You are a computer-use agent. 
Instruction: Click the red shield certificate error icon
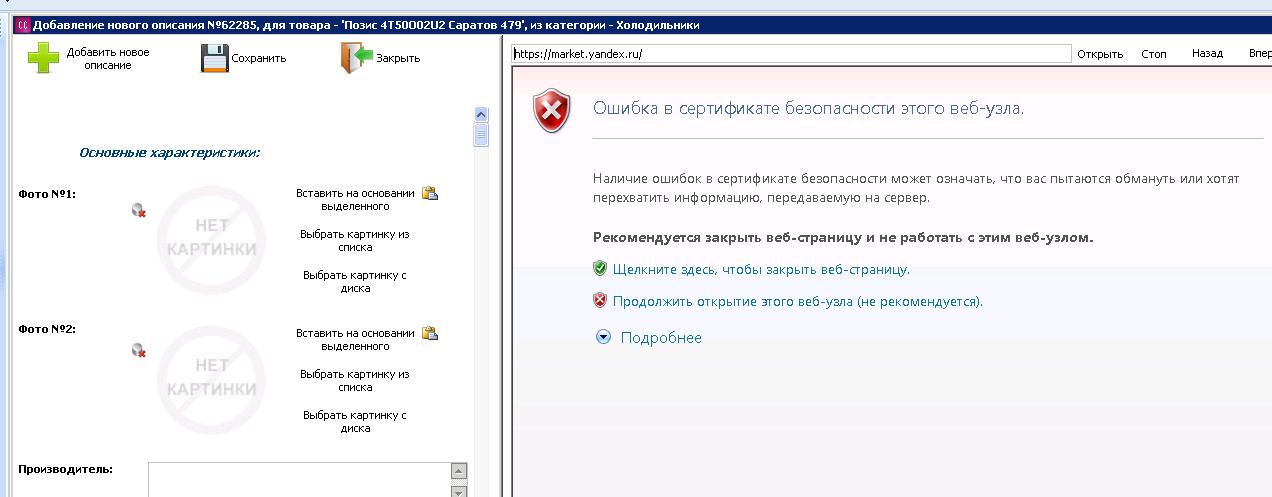click(x=551, y=110)
